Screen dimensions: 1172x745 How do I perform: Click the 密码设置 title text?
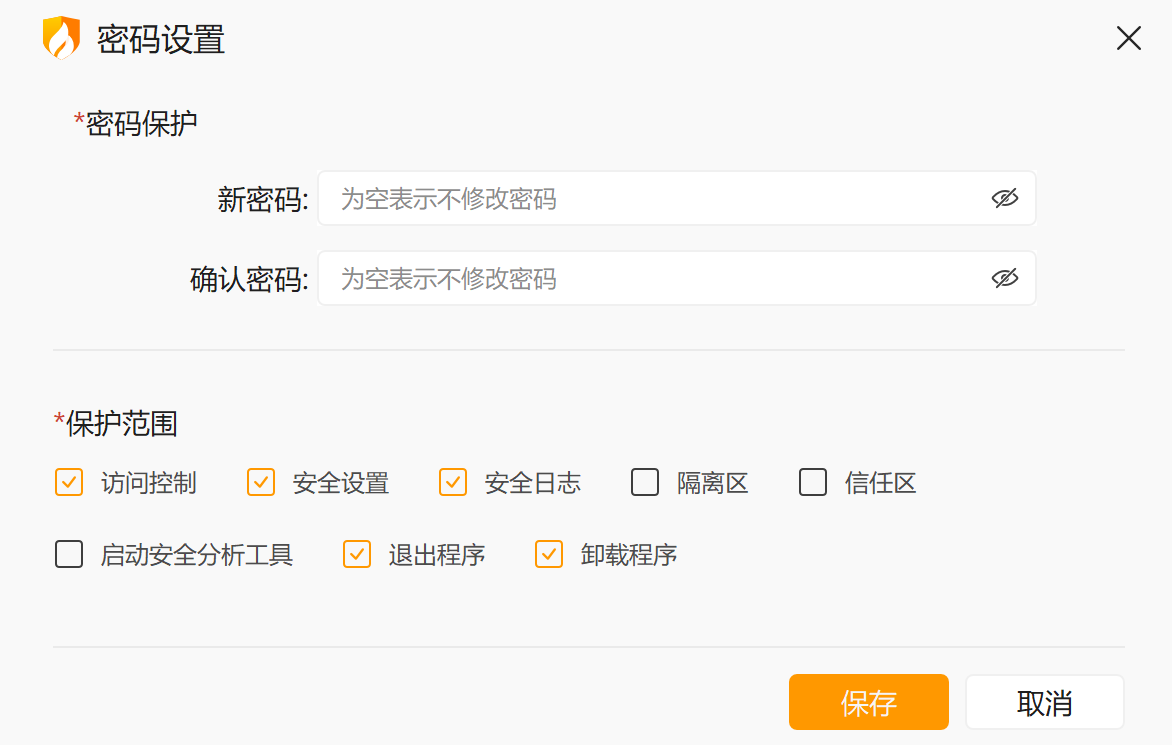161,40
